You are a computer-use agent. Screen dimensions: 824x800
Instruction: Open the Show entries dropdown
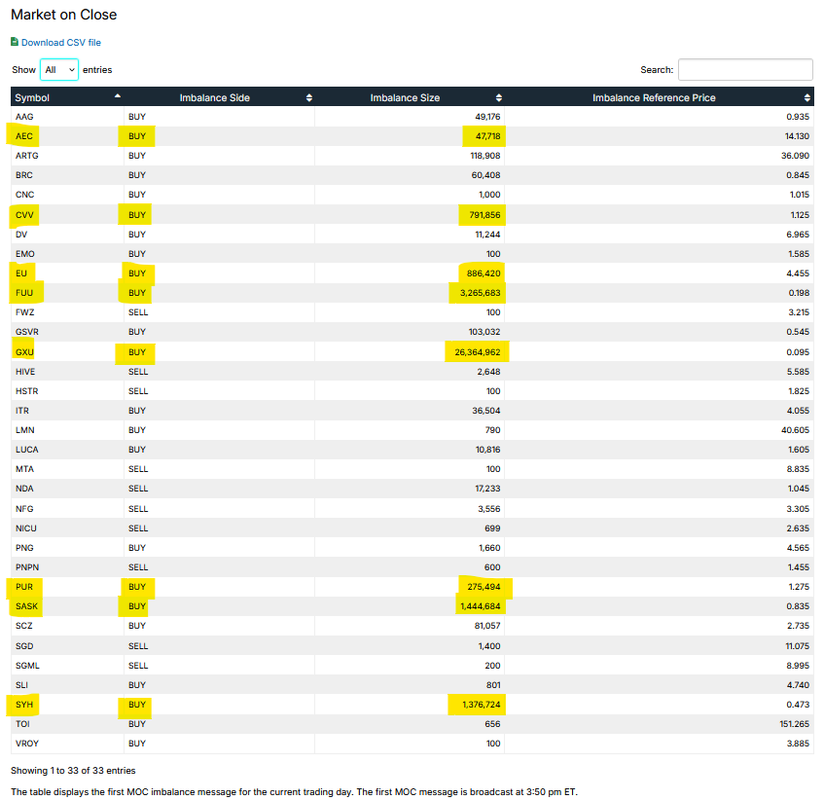point(59,70)
